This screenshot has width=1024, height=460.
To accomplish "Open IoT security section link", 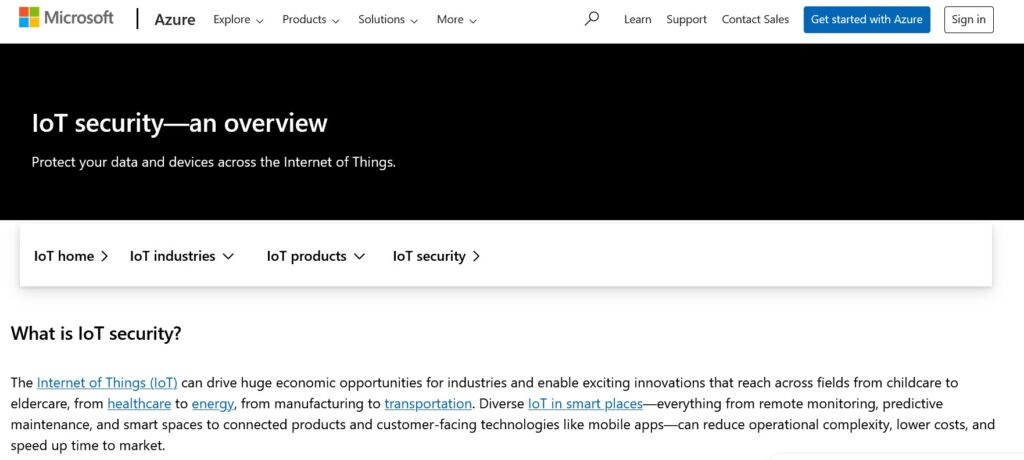I will [437, 256].
